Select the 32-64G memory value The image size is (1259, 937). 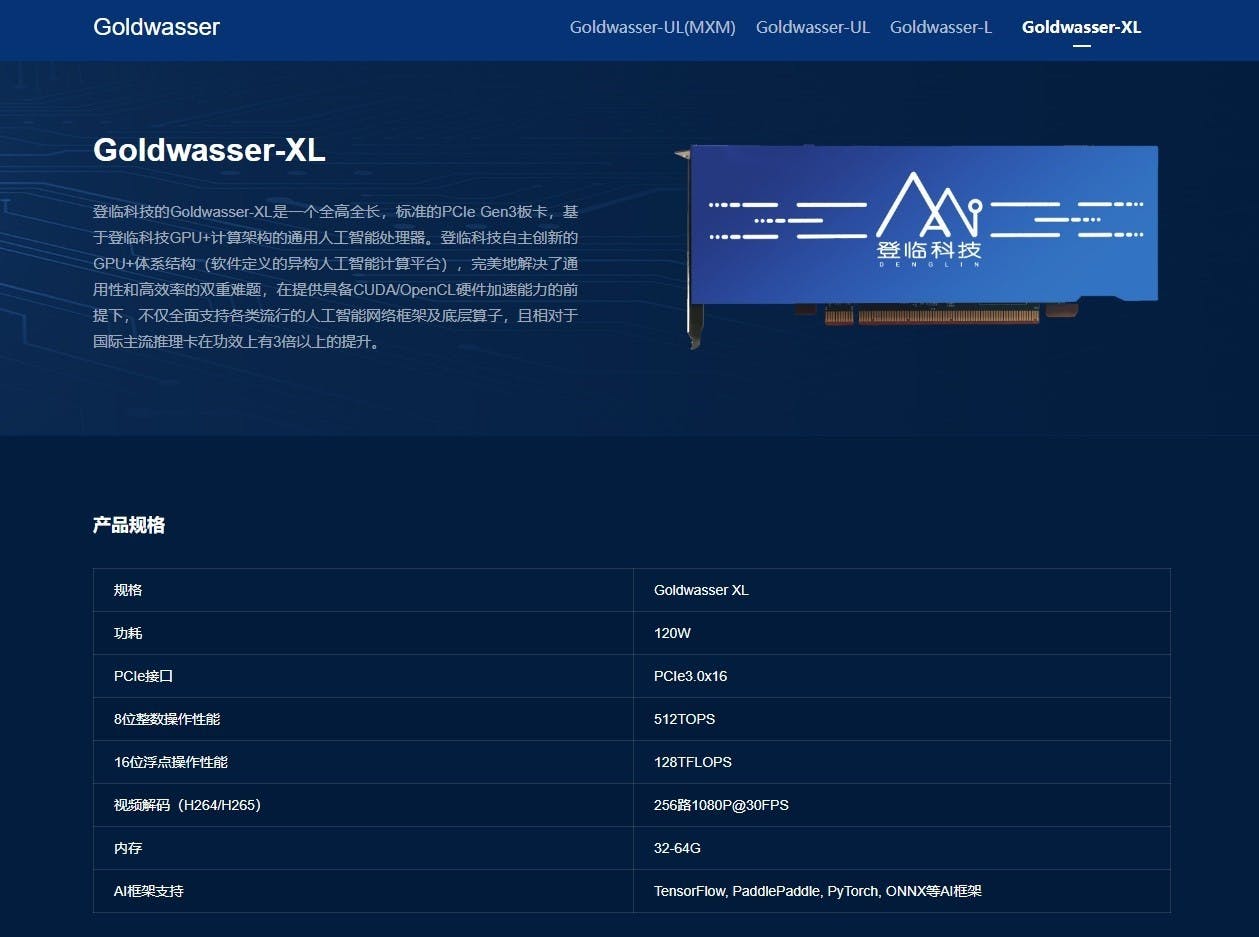click(677, 848)
